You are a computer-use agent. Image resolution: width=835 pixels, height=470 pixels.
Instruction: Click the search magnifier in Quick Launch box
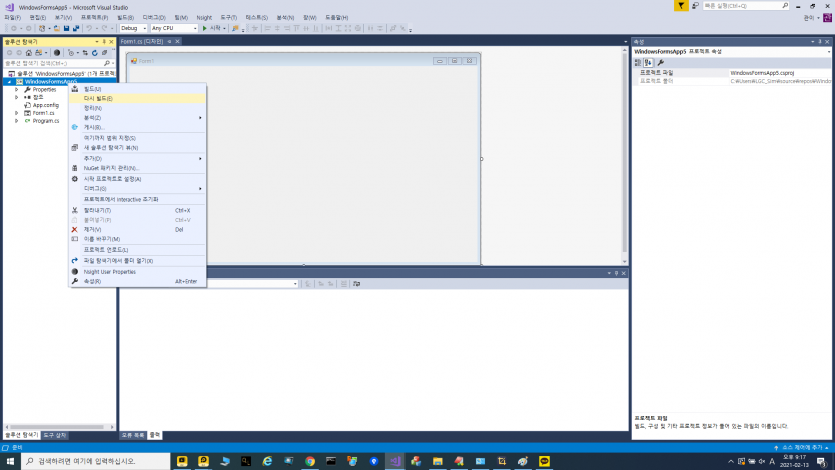[785, 5]
